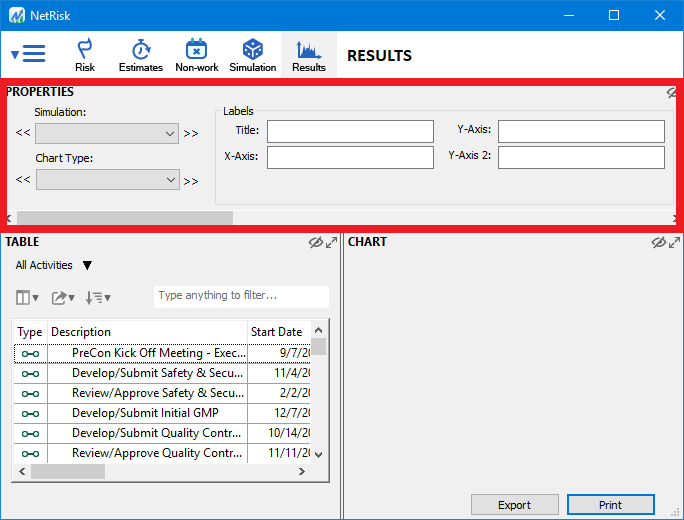The height and width of the screenshot is (520, 684).
Task: Click the Print button
Action: [x=610, y=505]
